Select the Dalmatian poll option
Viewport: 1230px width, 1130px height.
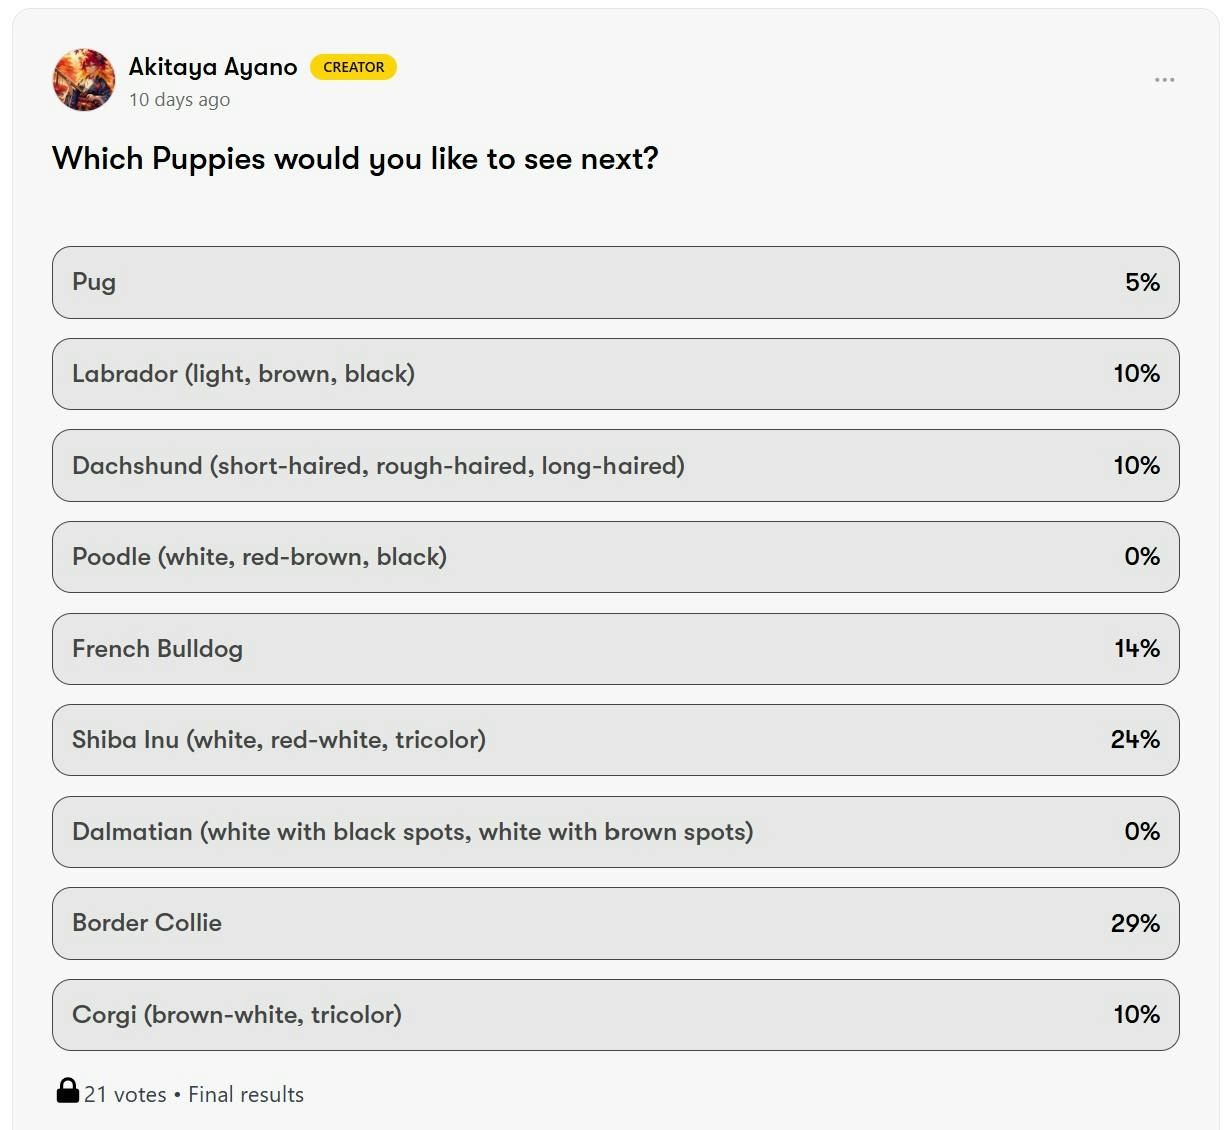tap(615, 832)
